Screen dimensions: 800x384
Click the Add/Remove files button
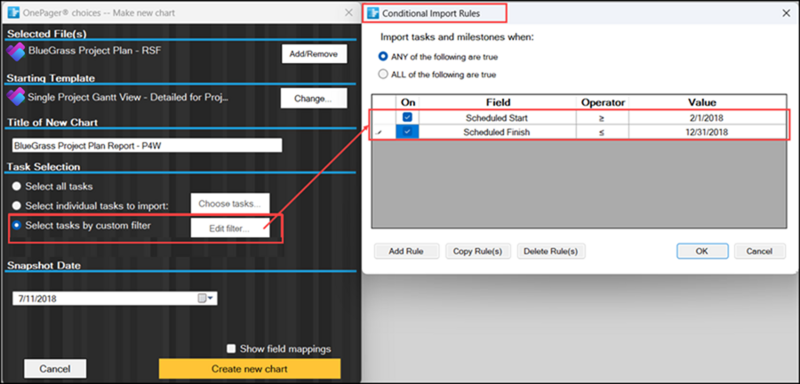coord(314,54)
